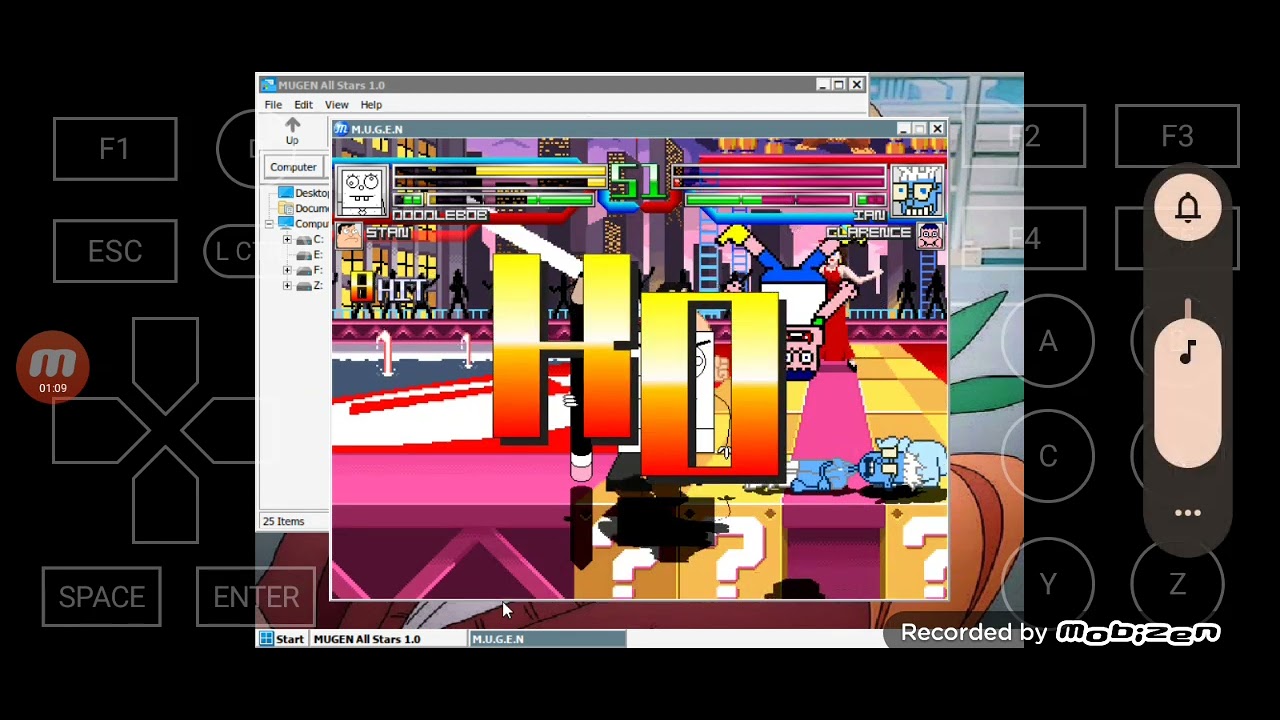The height and width of the screenshot is (720, 1280).
Task: Click the Ian character portrait
Action: (917, 191)
